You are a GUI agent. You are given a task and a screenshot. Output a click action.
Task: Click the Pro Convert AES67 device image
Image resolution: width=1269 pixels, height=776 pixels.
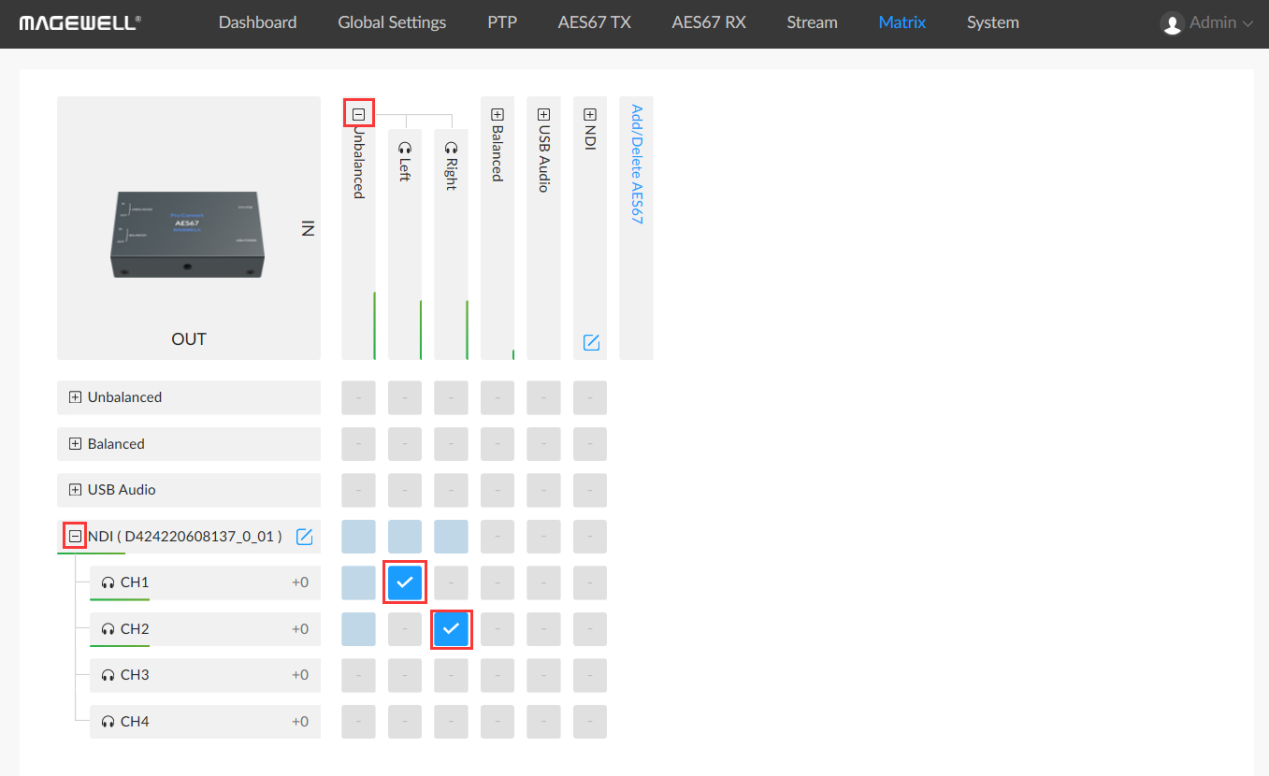[x=188, y=233]
